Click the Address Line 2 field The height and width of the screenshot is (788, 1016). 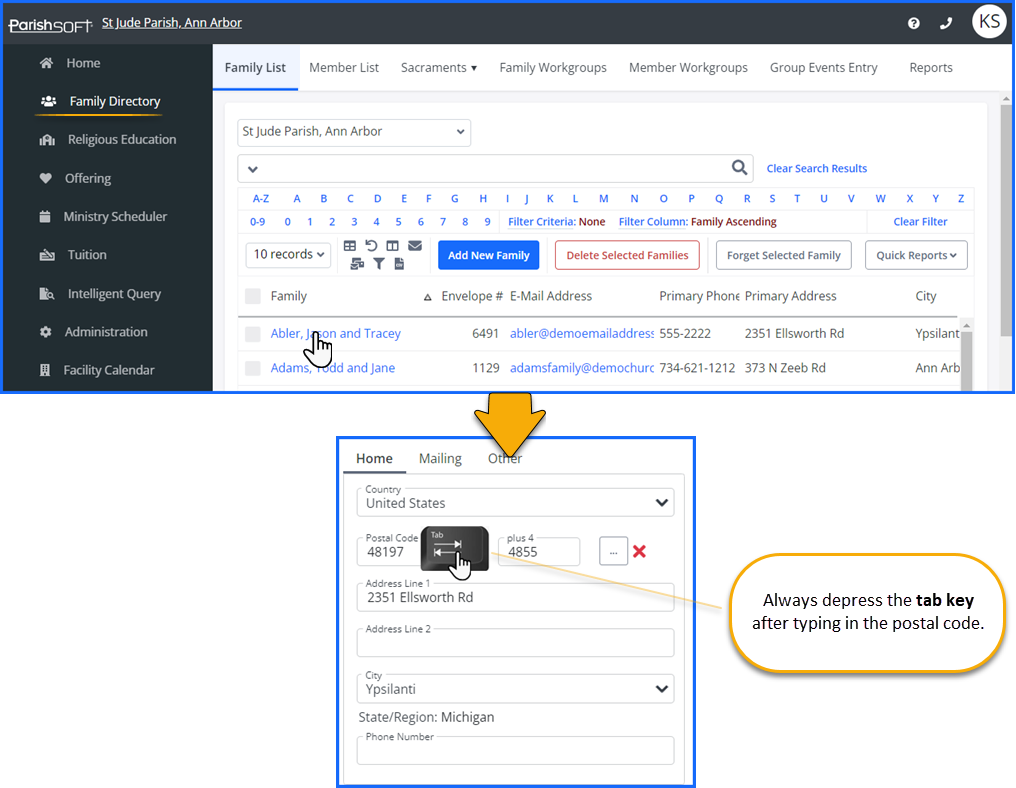[x=515, y=643]
